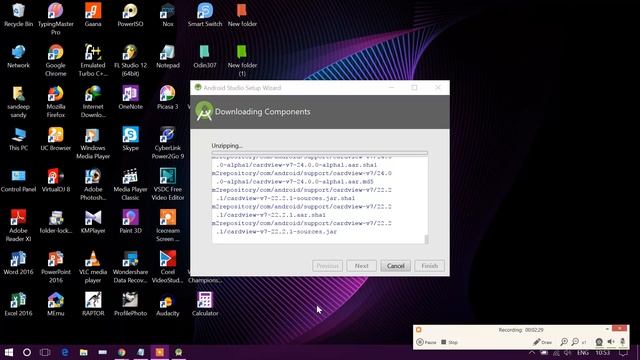Activate the Draw pencil tool in recorder

click(542, 342)
